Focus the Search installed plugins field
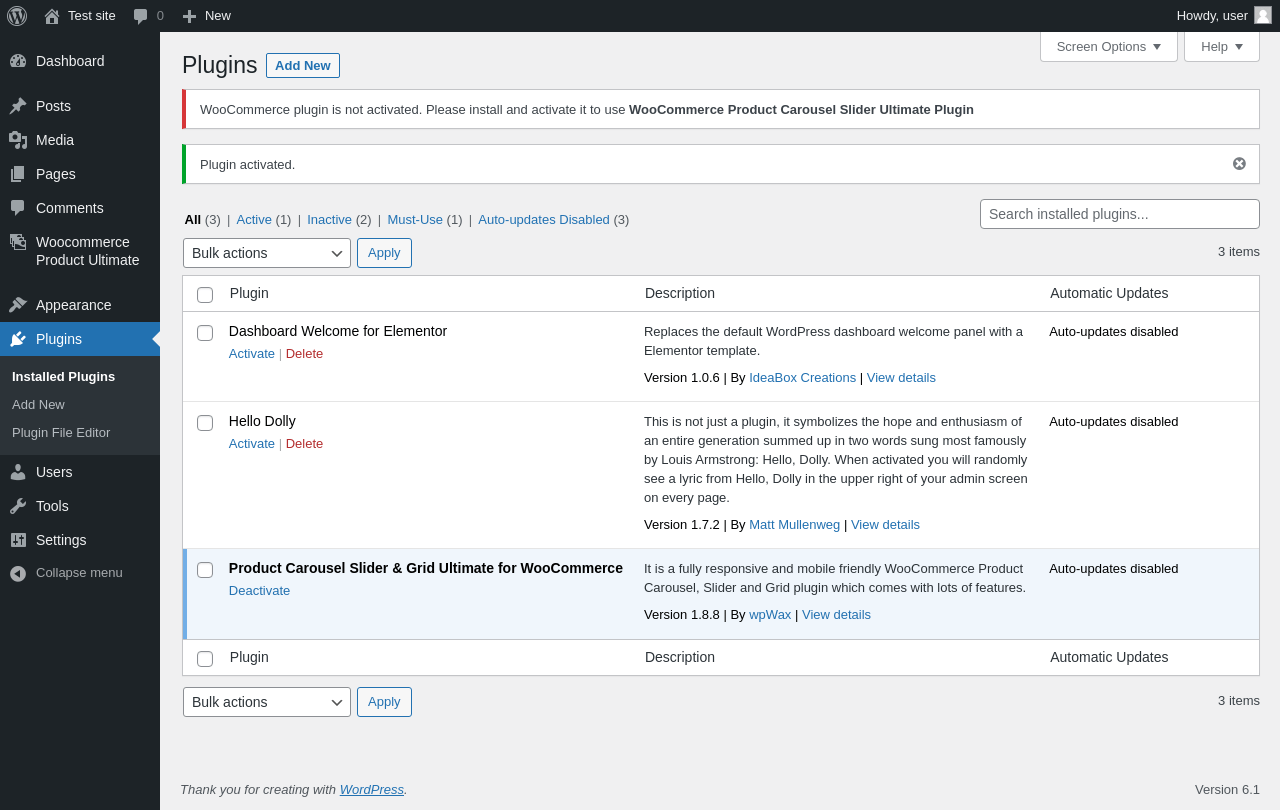Image resolution: width=1280 pixels, height=810 pixels. [x=1119, y=214]
